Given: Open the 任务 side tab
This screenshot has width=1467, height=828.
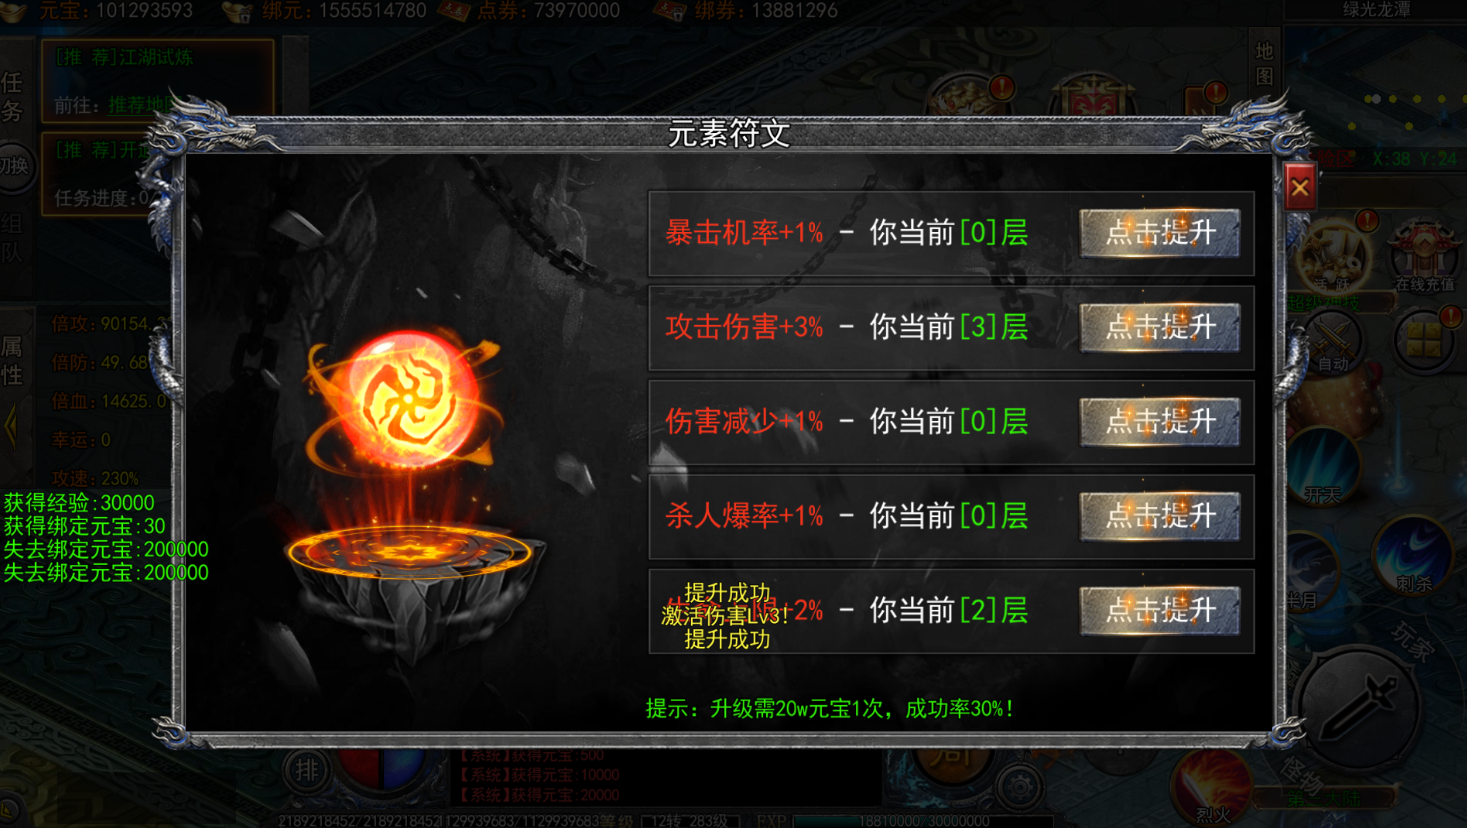Looking at the screenshot, I should click(x=13, y=97).
